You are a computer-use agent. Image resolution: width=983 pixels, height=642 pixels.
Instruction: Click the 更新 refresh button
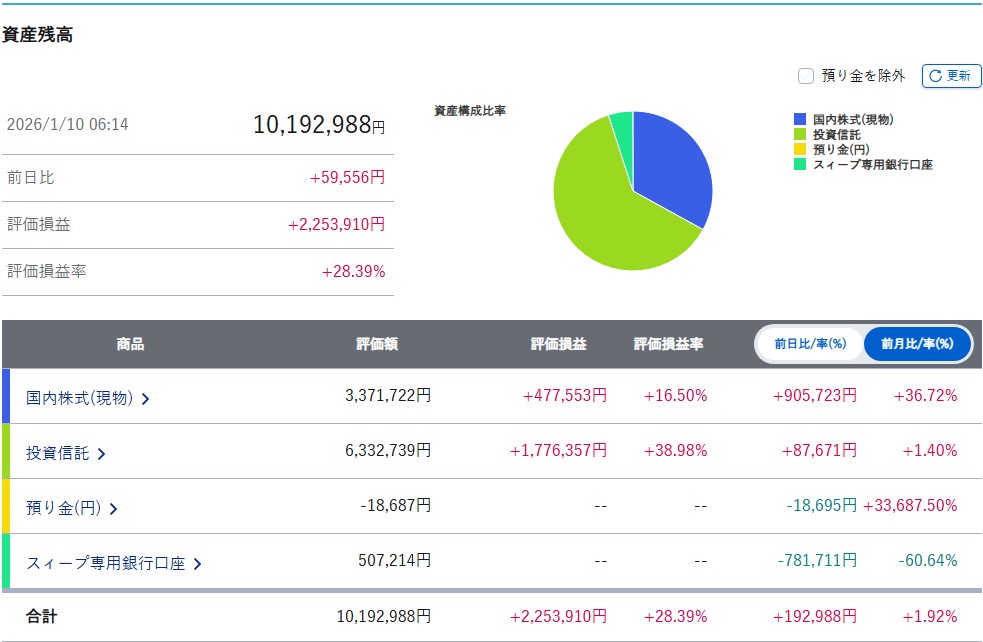(x=951, y=76)
